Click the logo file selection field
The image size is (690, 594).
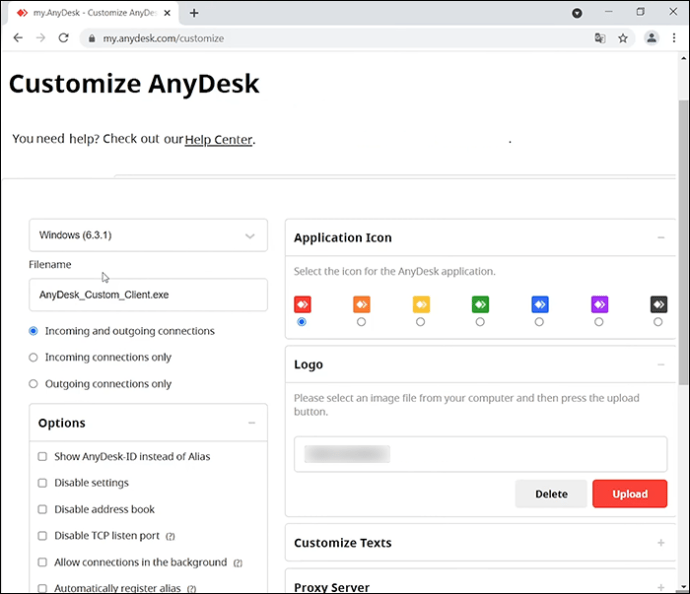(481, 454)
